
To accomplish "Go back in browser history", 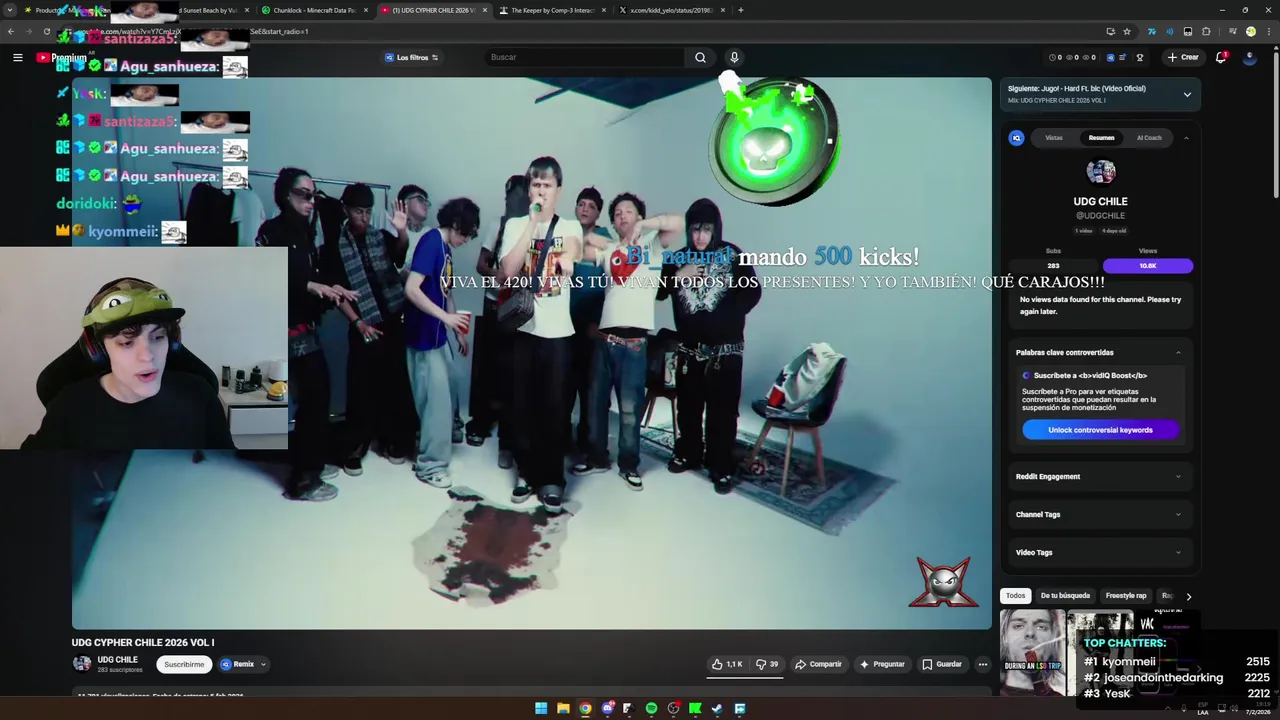I will pyautogui.click(x=11, y=31).
